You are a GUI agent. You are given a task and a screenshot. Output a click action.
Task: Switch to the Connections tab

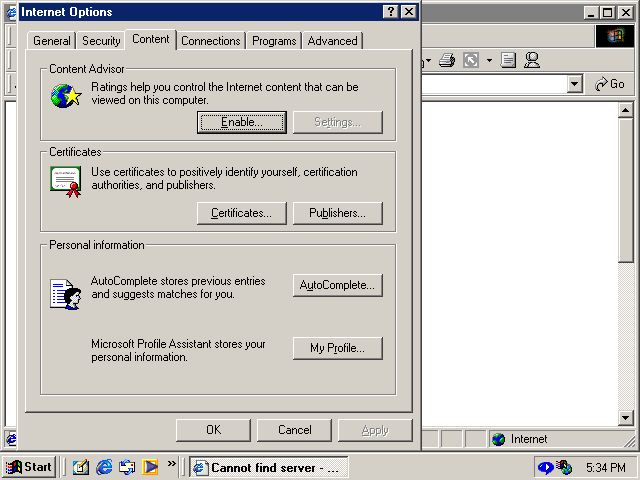[x=211, y=41]
